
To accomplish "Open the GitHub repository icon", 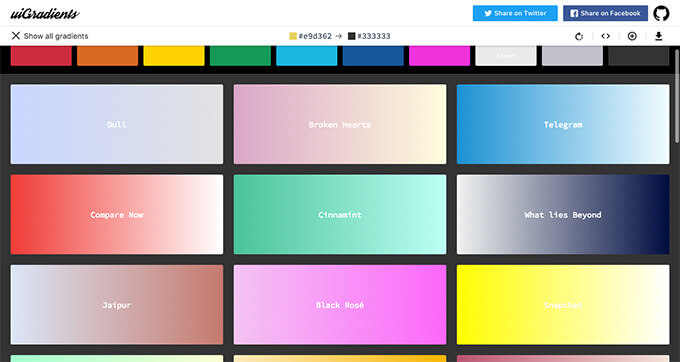I will [x=661, y=13].
